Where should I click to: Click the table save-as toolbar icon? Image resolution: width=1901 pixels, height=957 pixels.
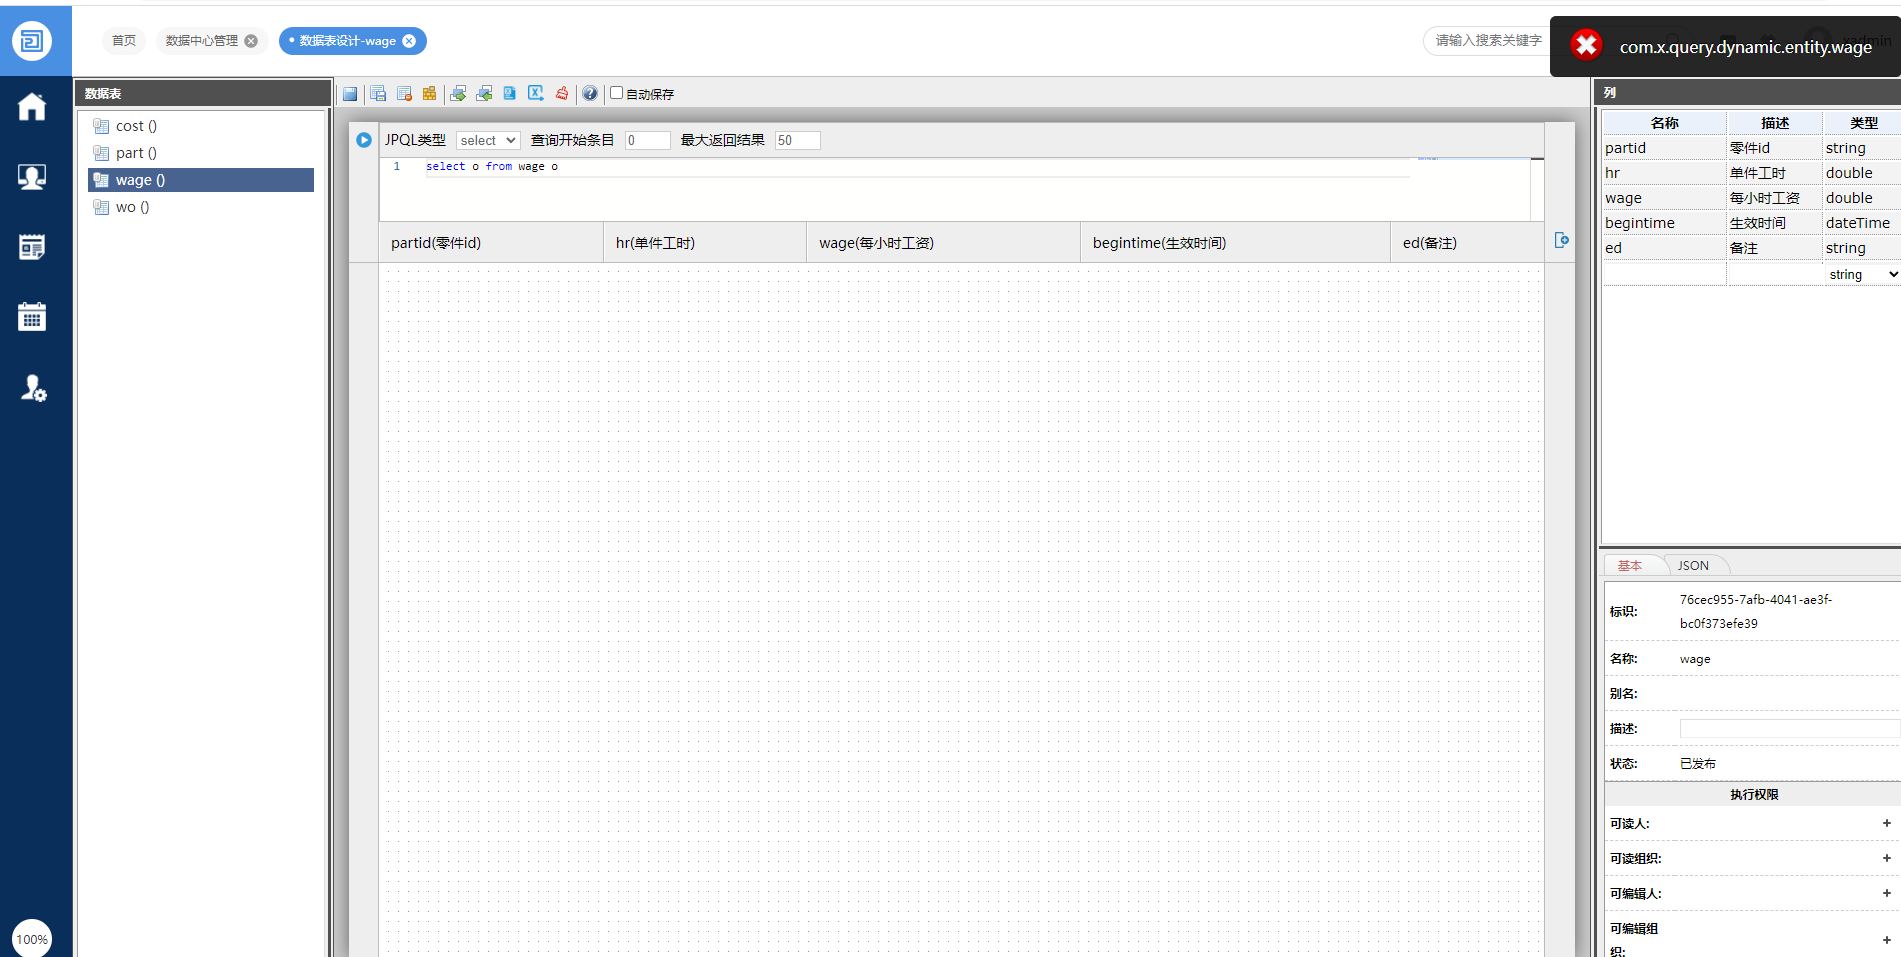[378, 94]
